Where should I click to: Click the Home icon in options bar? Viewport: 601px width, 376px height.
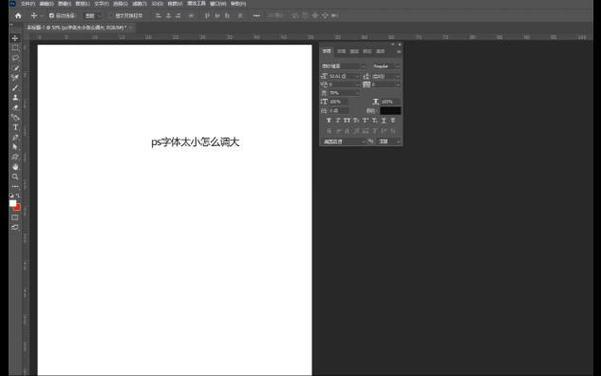point(18,16)
